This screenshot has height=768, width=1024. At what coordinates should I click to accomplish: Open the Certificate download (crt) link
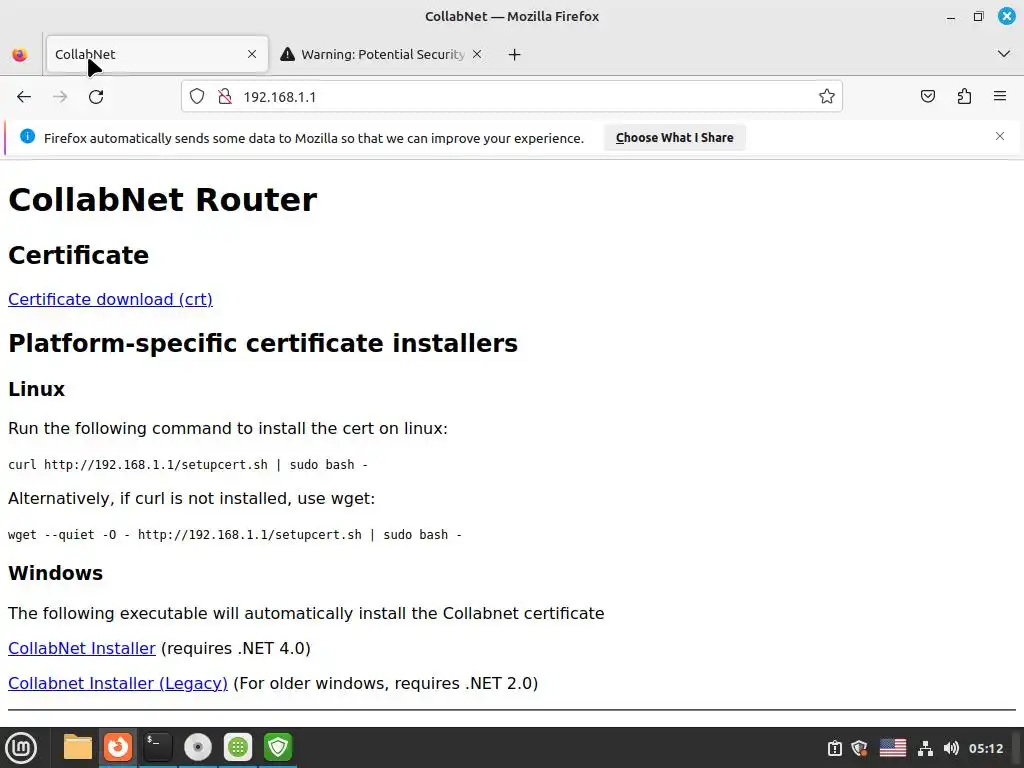110,299
